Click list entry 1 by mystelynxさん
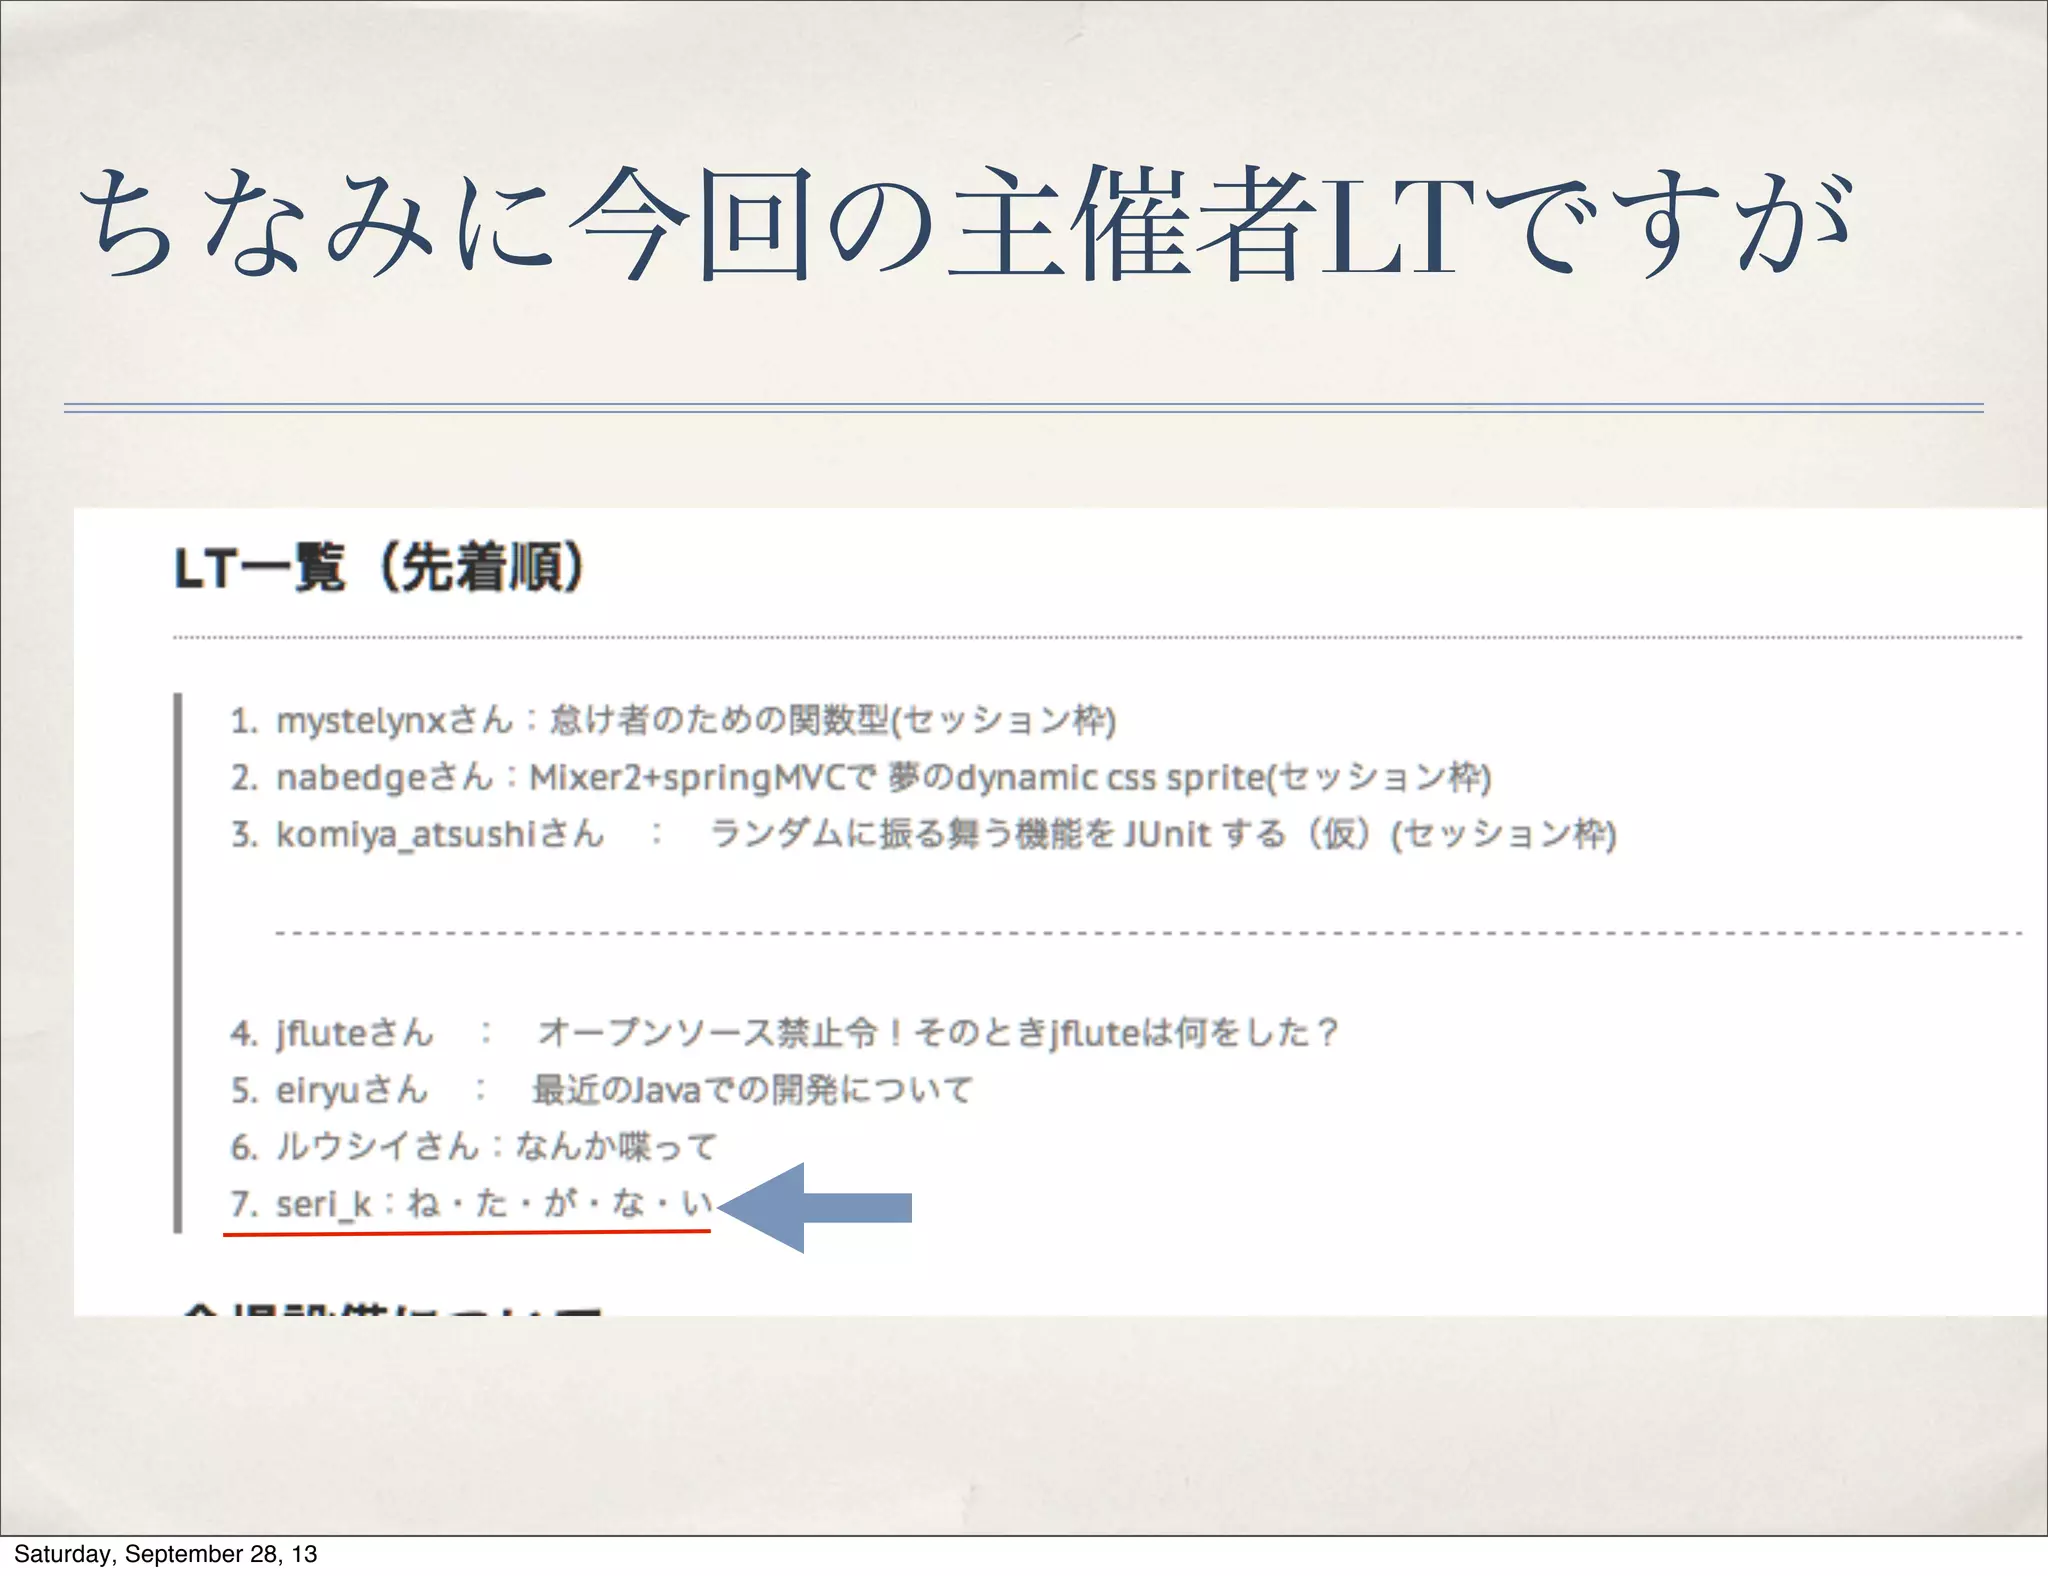Image resolution: width=2048 pixels, height=1576 pixels. coord(673,720)
